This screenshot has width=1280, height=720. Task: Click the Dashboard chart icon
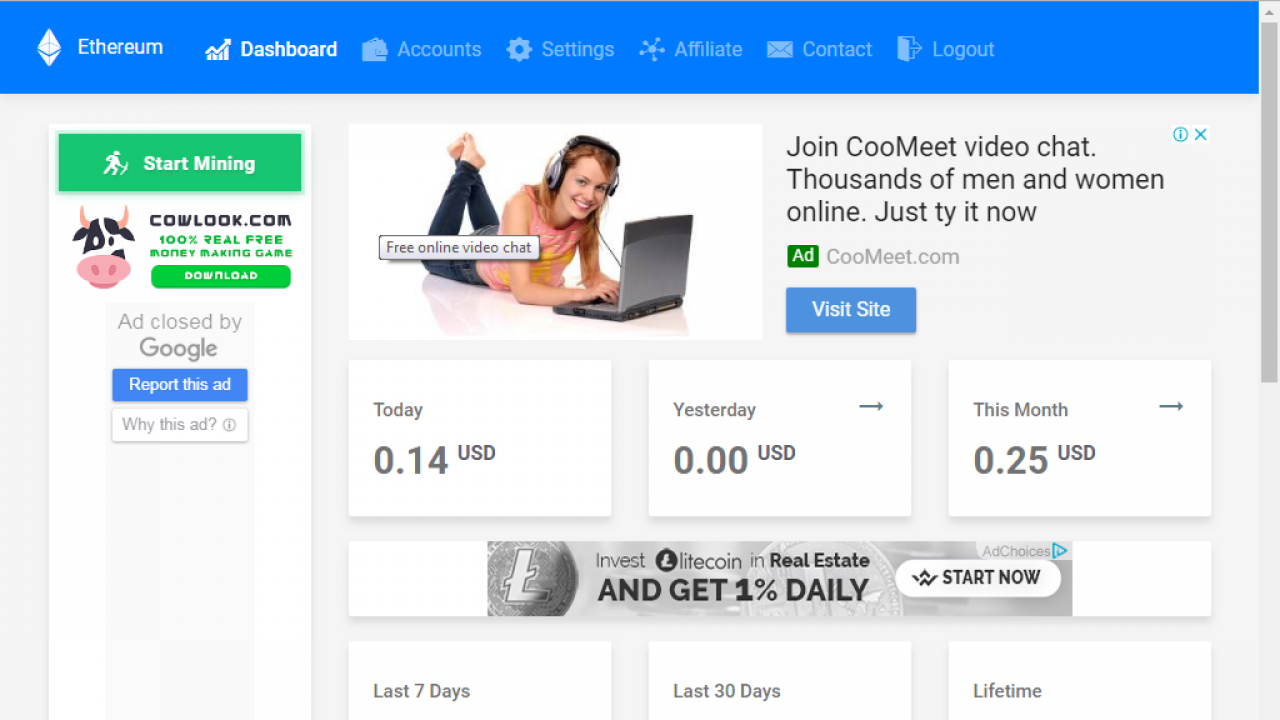click(218, 49)
